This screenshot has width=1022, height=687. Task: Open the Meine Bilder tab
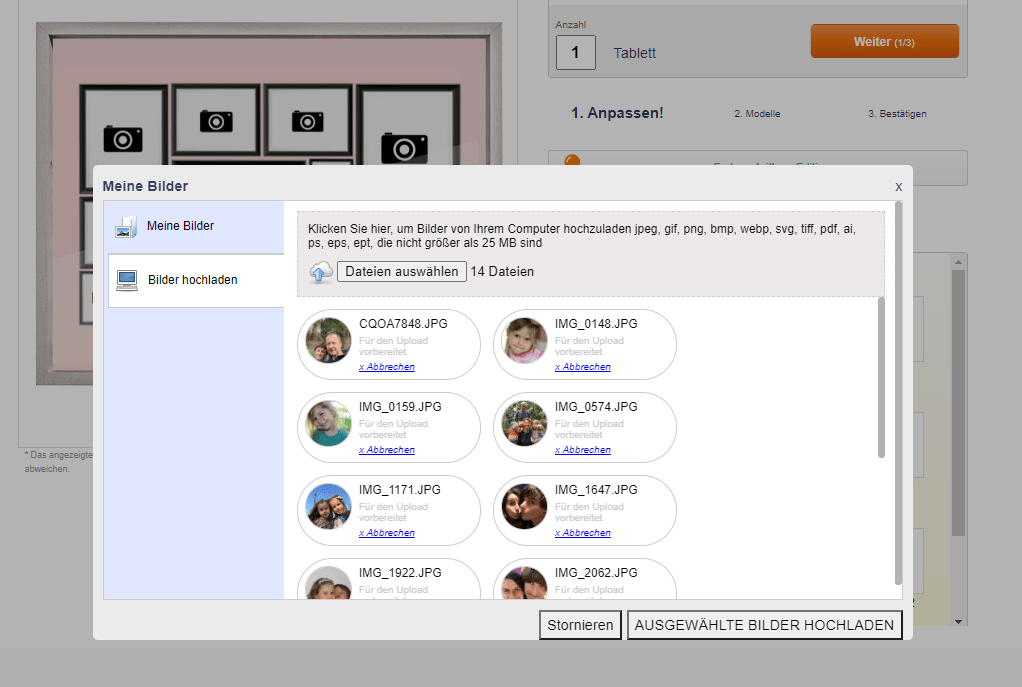click(180, 226)
